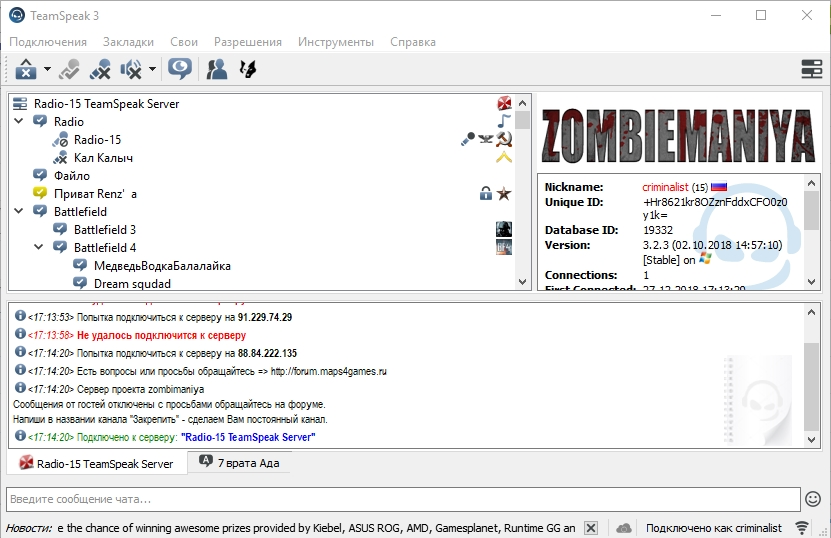Image resolution: width=831 pixels, height=538 pixels.
Task: Click the red server icon on server row
Action: (x=504, y=103)
